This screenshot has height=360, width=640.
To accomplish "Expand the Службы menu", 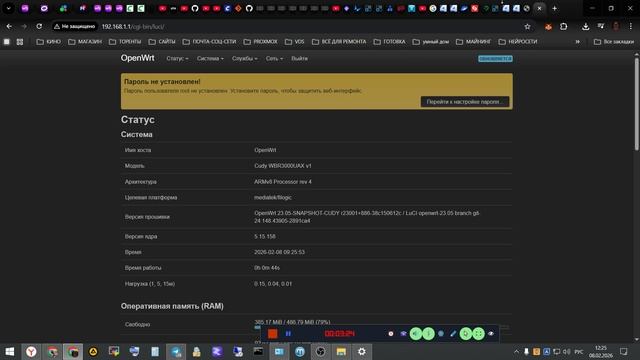I will 245,58.
